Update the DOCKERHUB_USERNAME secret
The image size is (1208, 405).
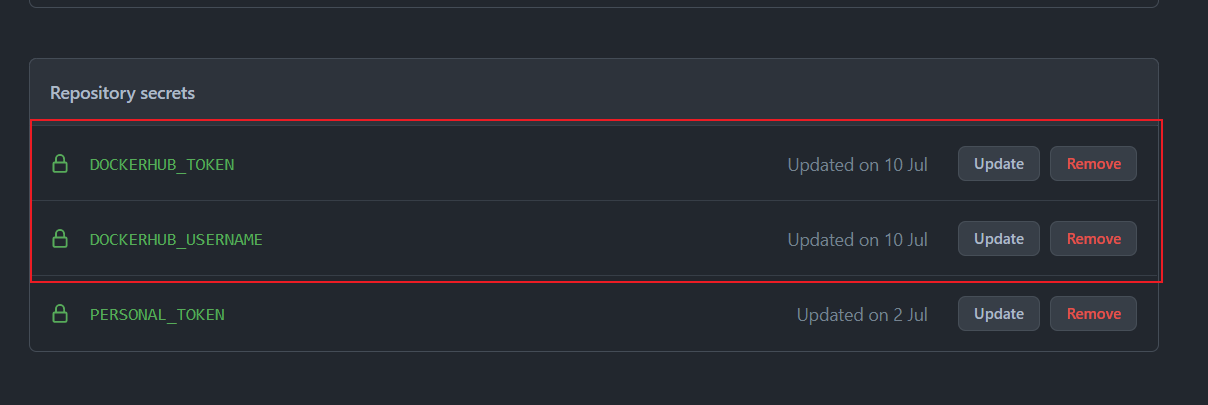click(x=998, y=239)
